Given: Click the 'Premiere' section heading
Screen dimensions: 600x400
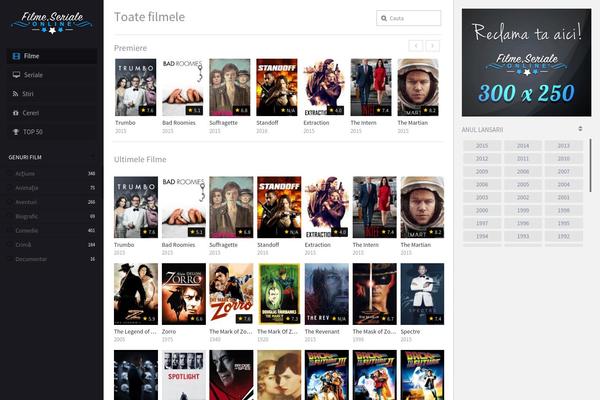Looking at the screenshot, I should [x=130, y=48].
